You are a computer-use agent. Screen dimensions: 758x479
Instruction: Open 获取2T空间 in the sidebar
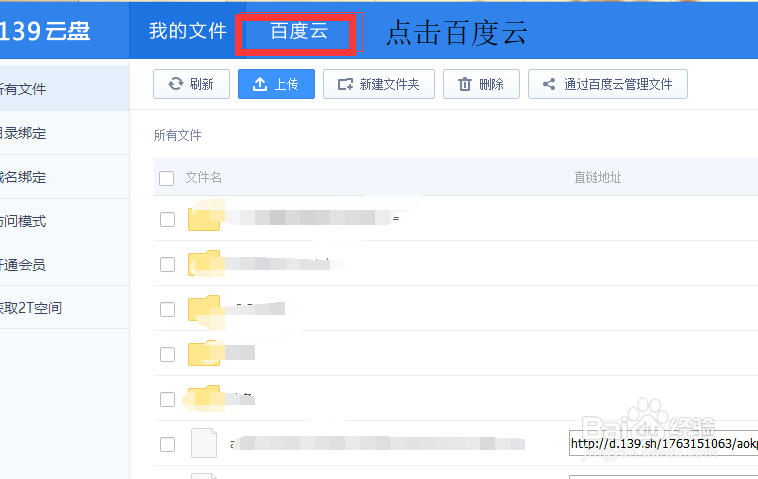click(64, 307)
